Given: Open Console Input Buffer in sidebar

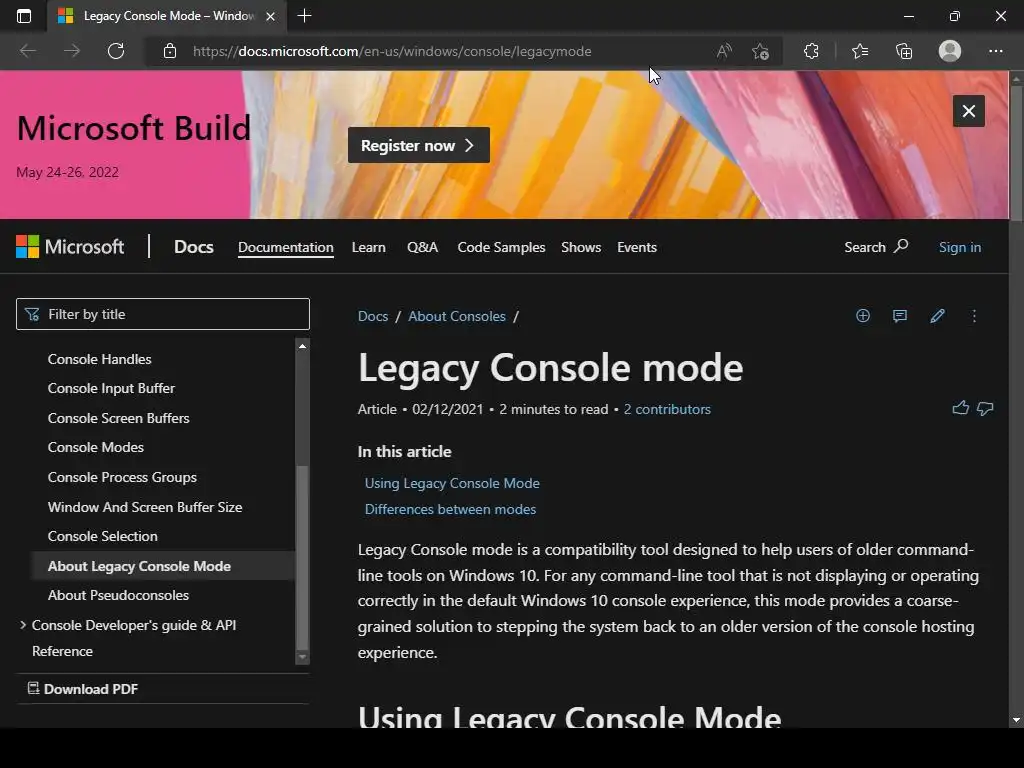Looking at the screenshot, I should tap(111, 388).
